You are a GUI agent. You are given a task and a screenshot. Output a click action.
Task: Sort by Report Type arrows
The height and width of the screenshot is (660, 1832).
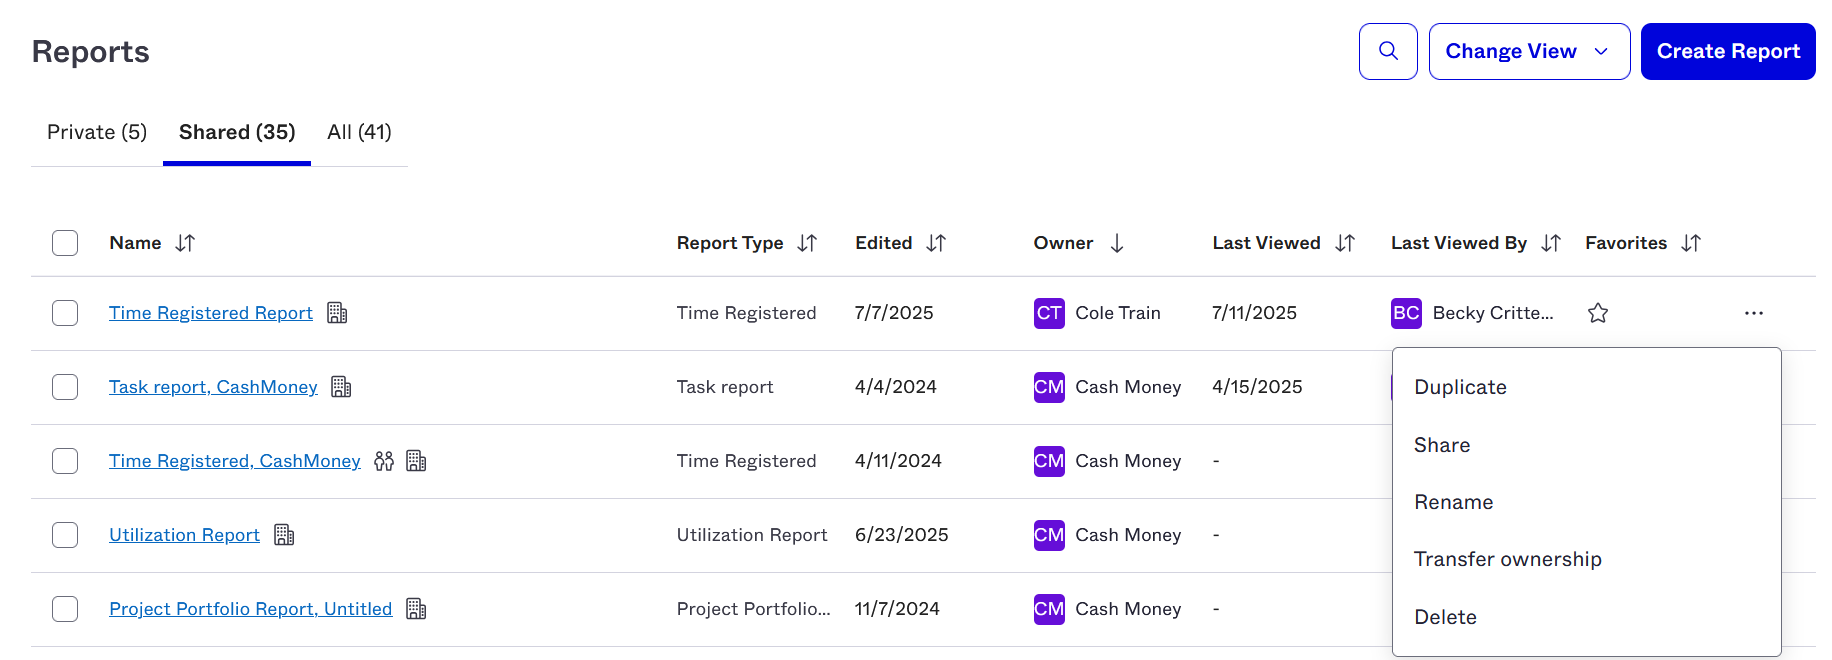pos(807,243)
